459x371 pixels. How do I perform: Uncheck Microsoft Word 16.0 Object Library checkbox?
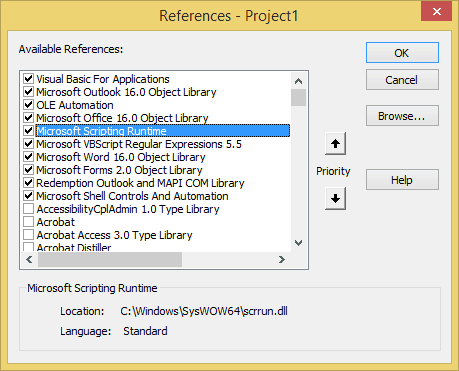point(29,157)
